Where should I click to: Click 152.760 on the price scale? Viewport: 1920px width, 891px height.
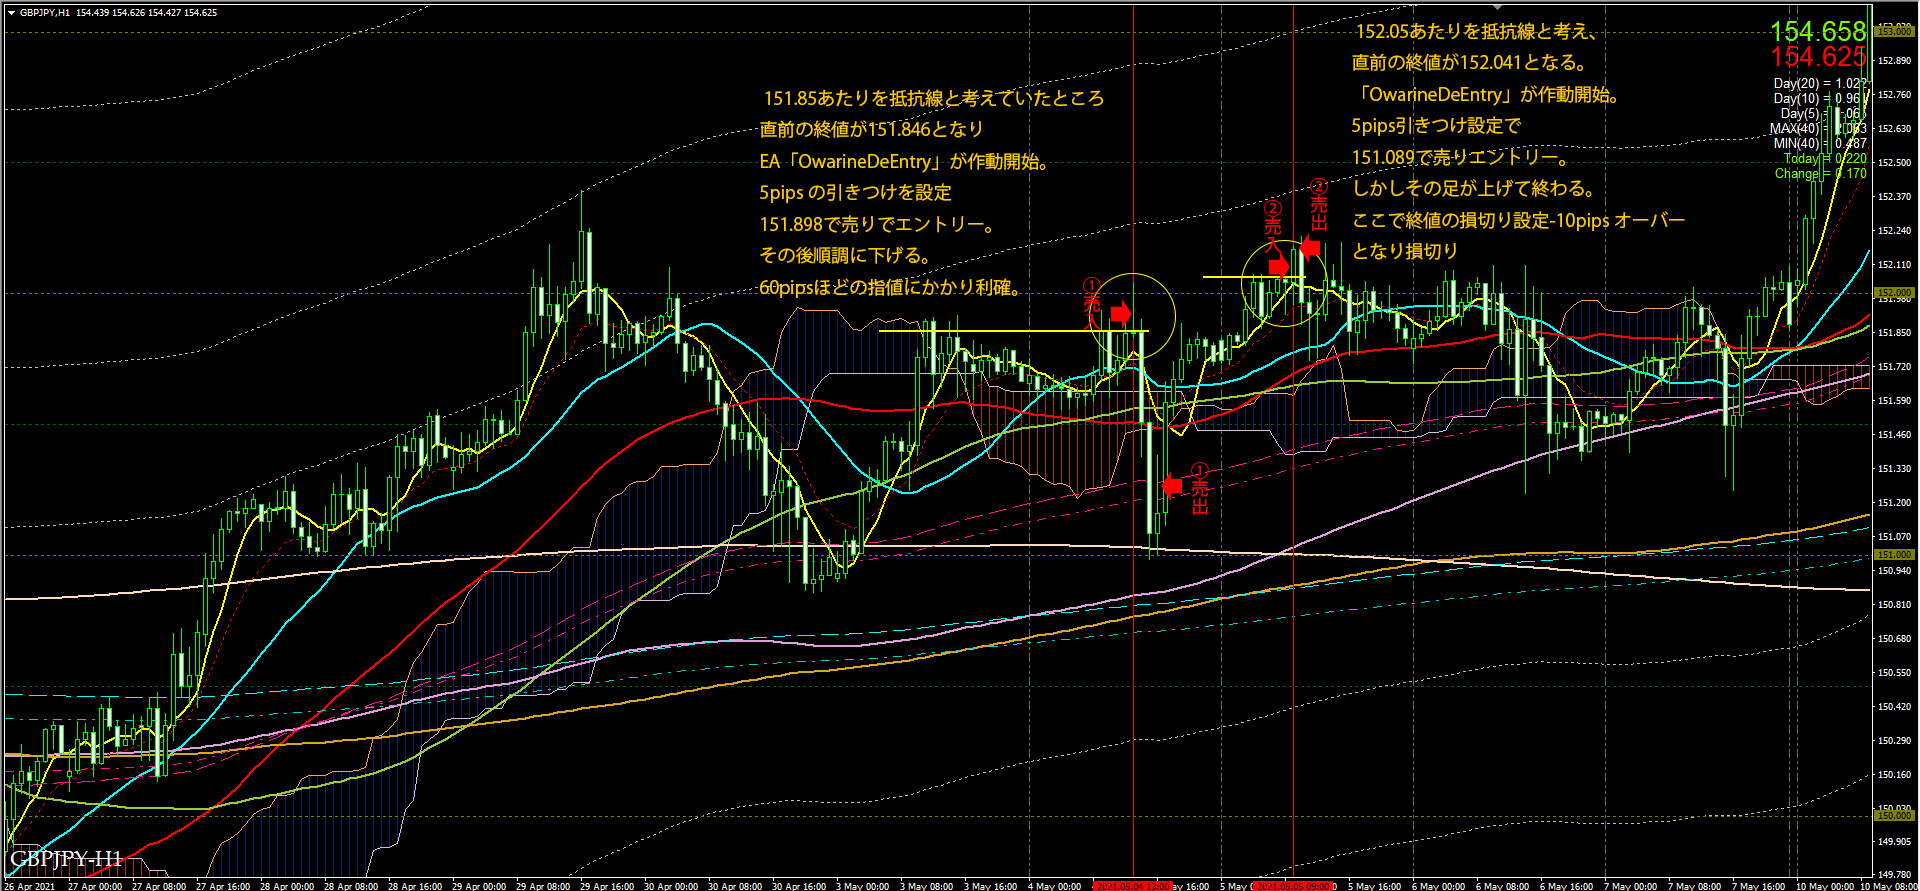pos(1895,95)
